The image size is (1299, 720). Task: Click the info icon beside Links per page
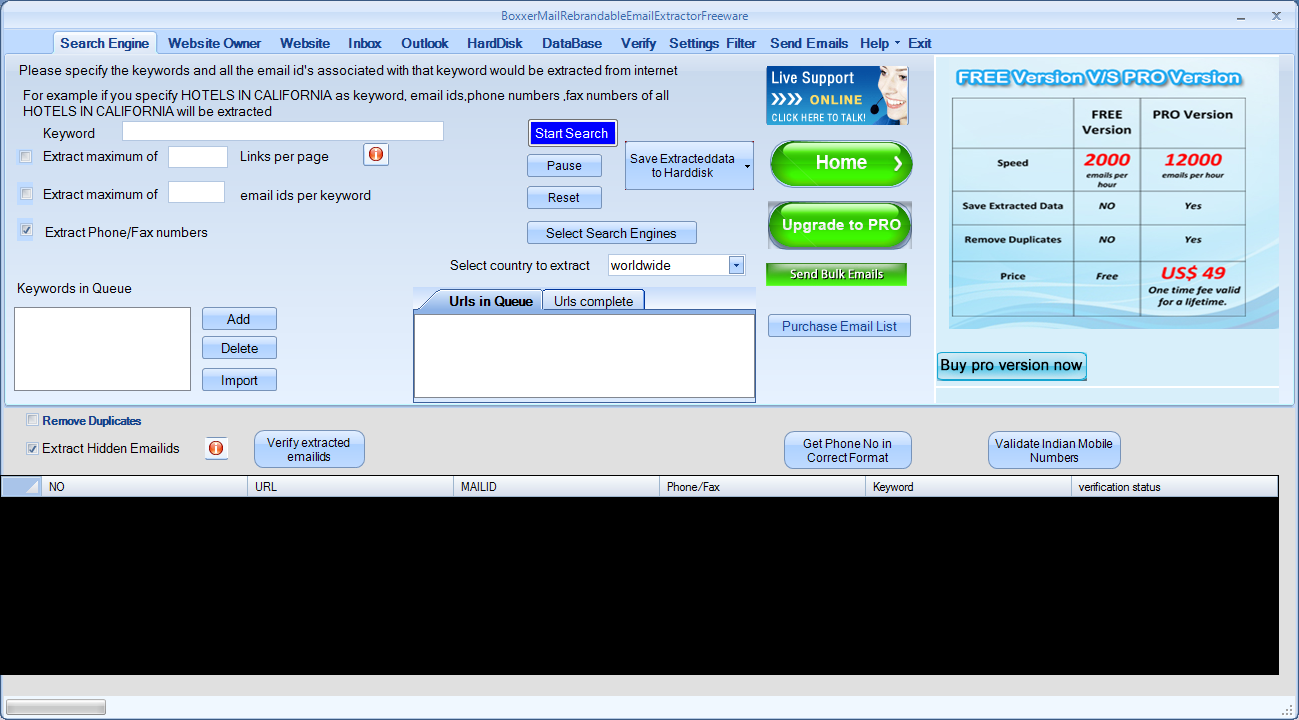376,154
